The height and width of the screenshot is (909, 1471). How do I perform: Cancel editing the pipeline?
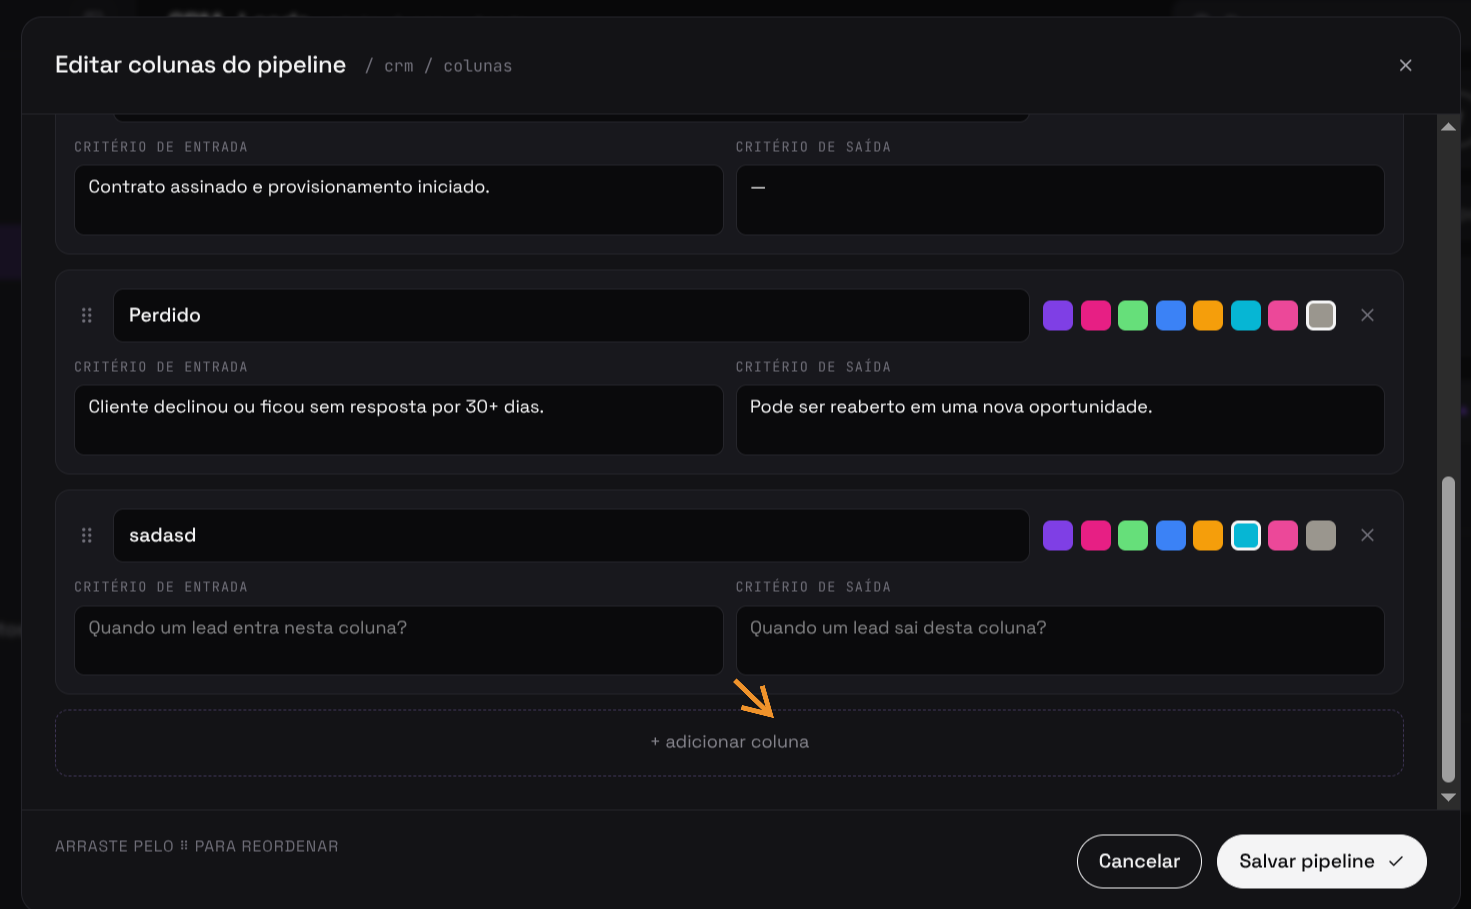click(1139, 861)
